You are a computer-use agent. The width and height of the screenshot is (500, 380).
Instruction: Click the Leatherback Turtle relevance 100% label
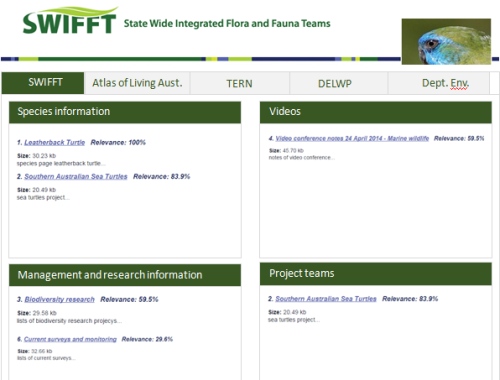click(118, 142)
